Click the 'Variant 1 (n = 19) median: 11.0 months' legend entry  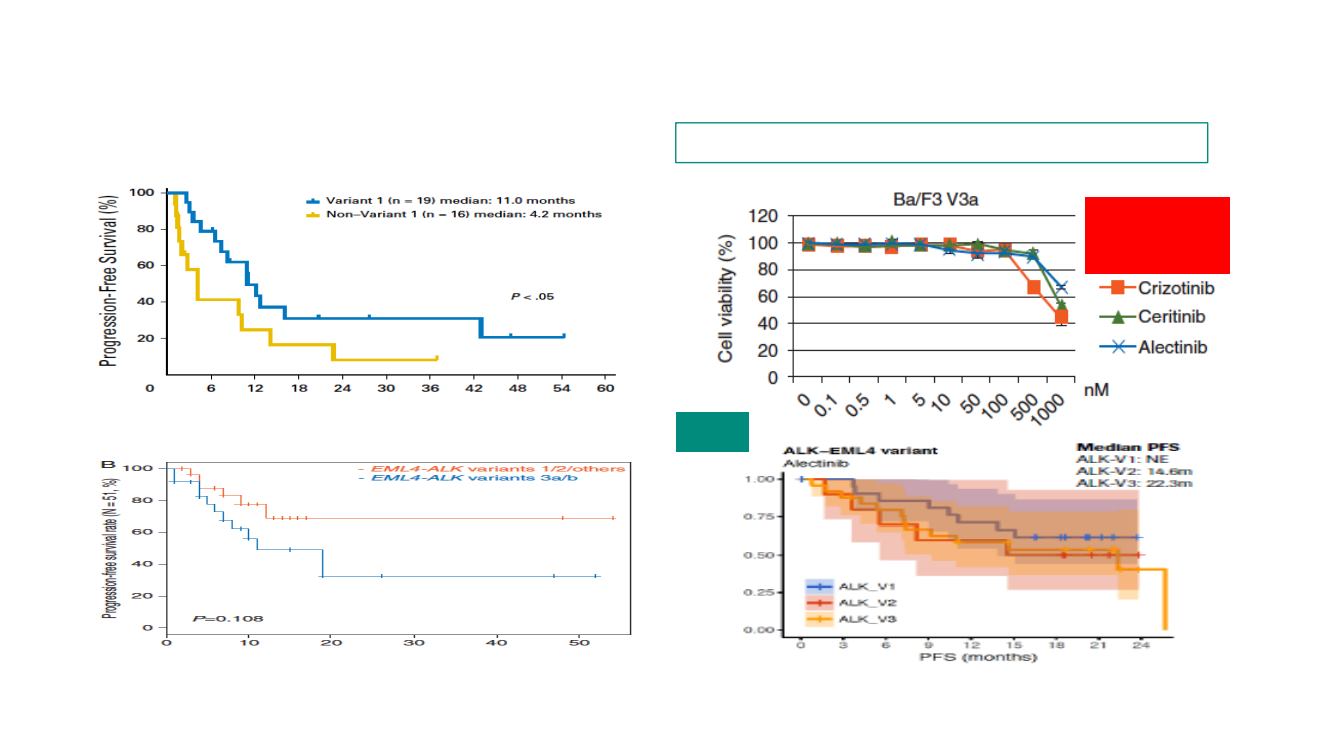(440, 201)
